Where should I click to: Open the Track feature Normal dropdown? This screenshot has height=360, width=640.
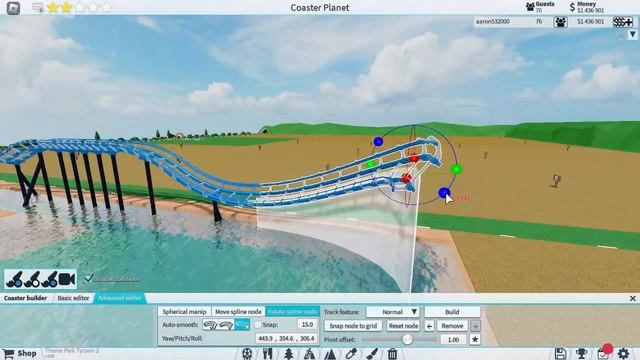[393, 312]
